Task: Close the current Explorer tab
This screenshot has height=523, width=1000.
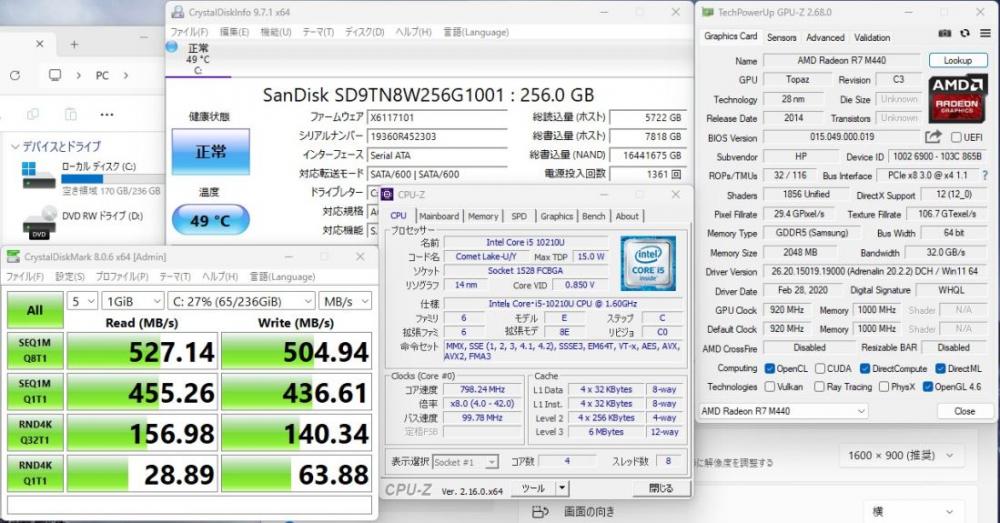Action: pos(40,44)
